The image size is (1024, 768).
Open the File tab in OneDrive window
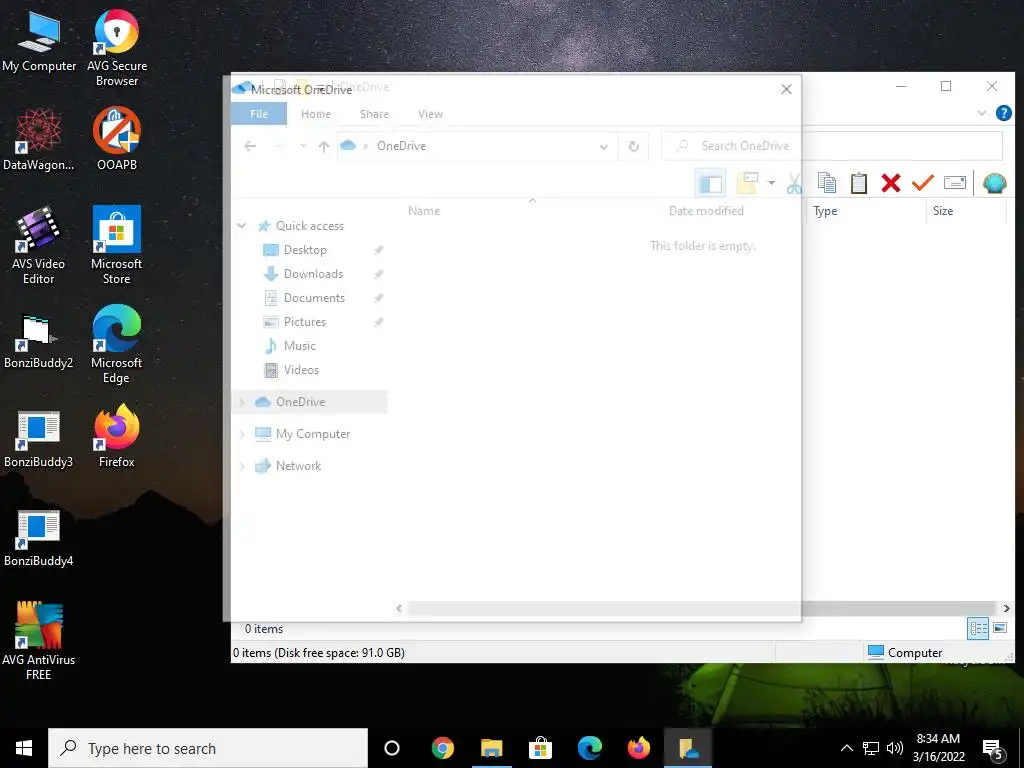259,114
